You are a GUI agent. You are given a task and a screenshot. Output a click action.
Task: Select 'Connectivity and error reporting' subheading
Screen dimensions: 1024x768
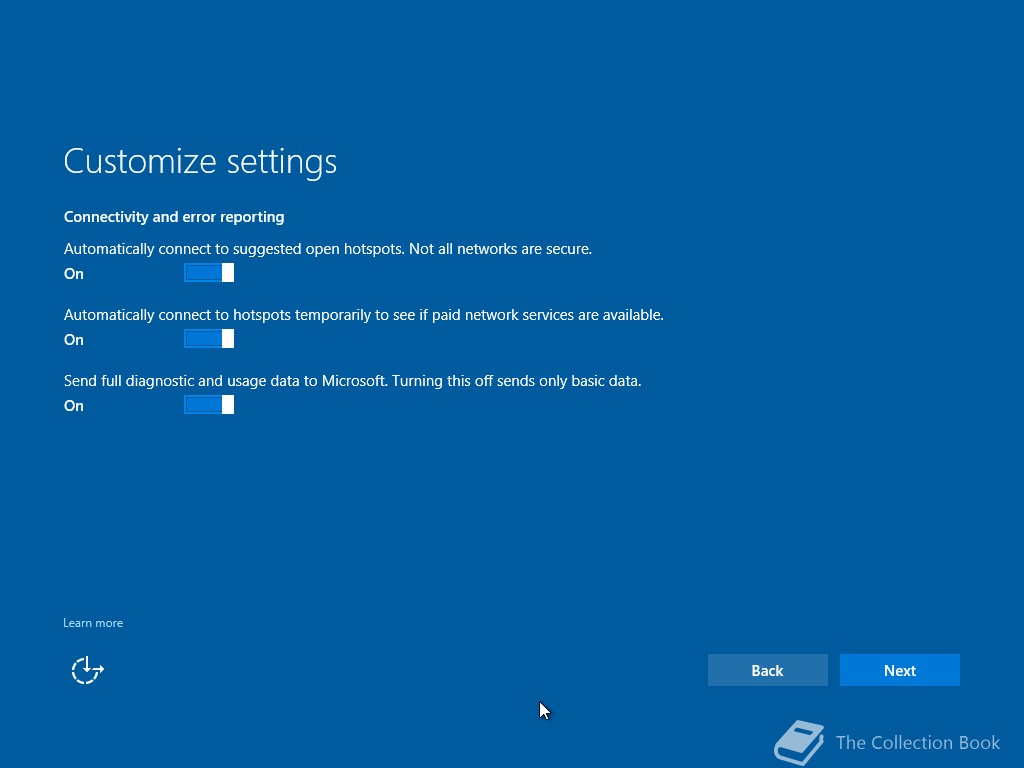174,217
